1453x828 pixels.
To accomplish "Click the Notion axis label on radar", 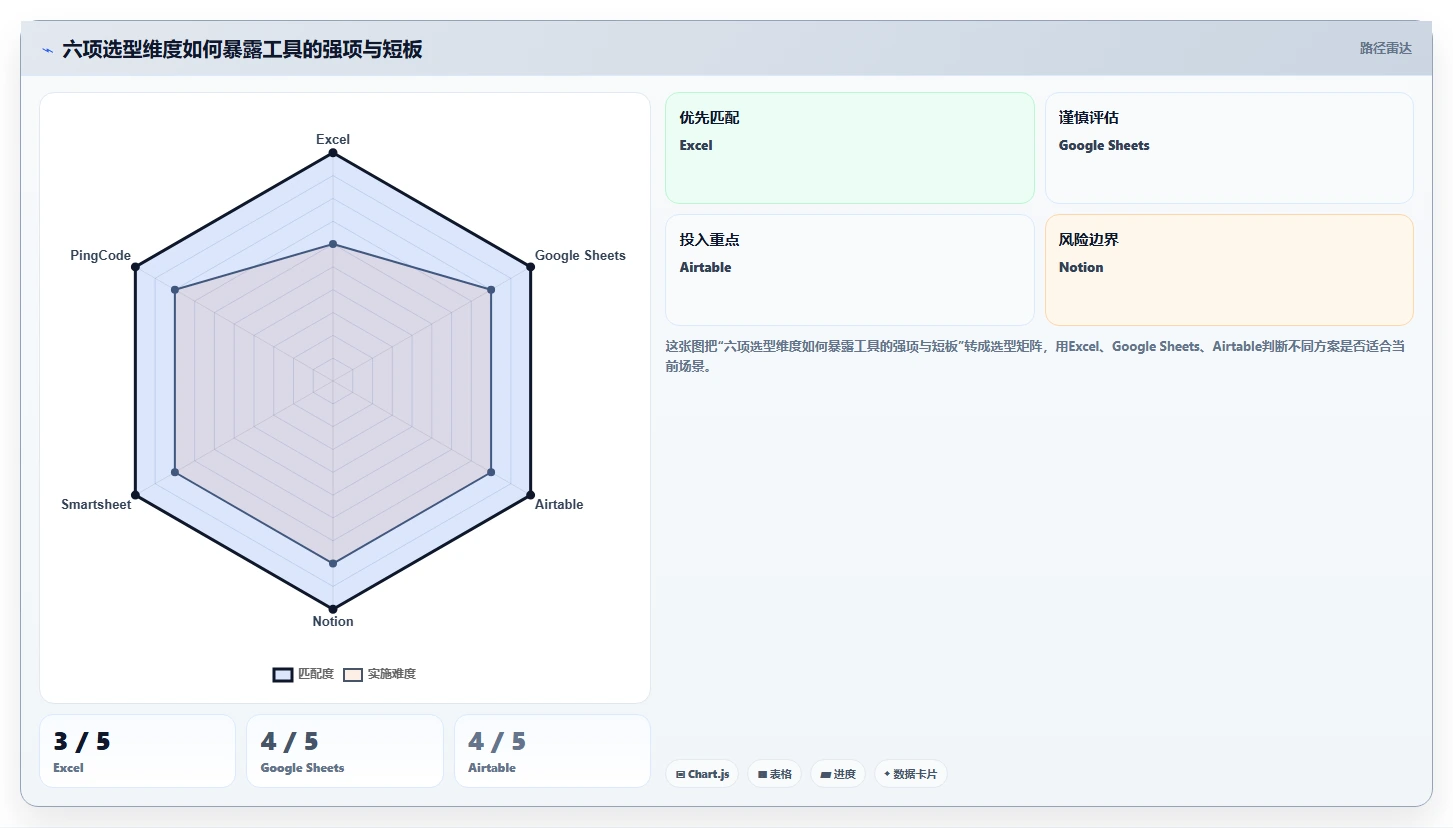I will (333, 621).
